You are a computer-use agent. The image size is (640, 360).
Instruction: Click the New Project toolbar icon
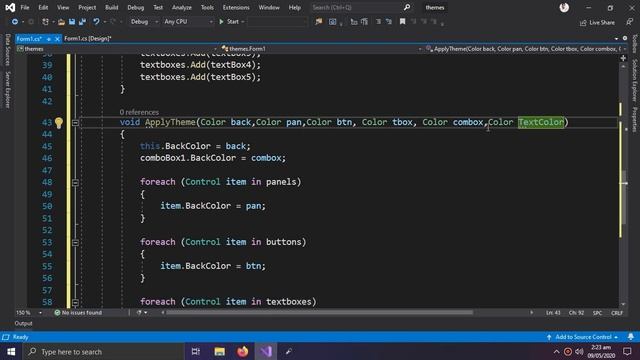coord(45,22)
